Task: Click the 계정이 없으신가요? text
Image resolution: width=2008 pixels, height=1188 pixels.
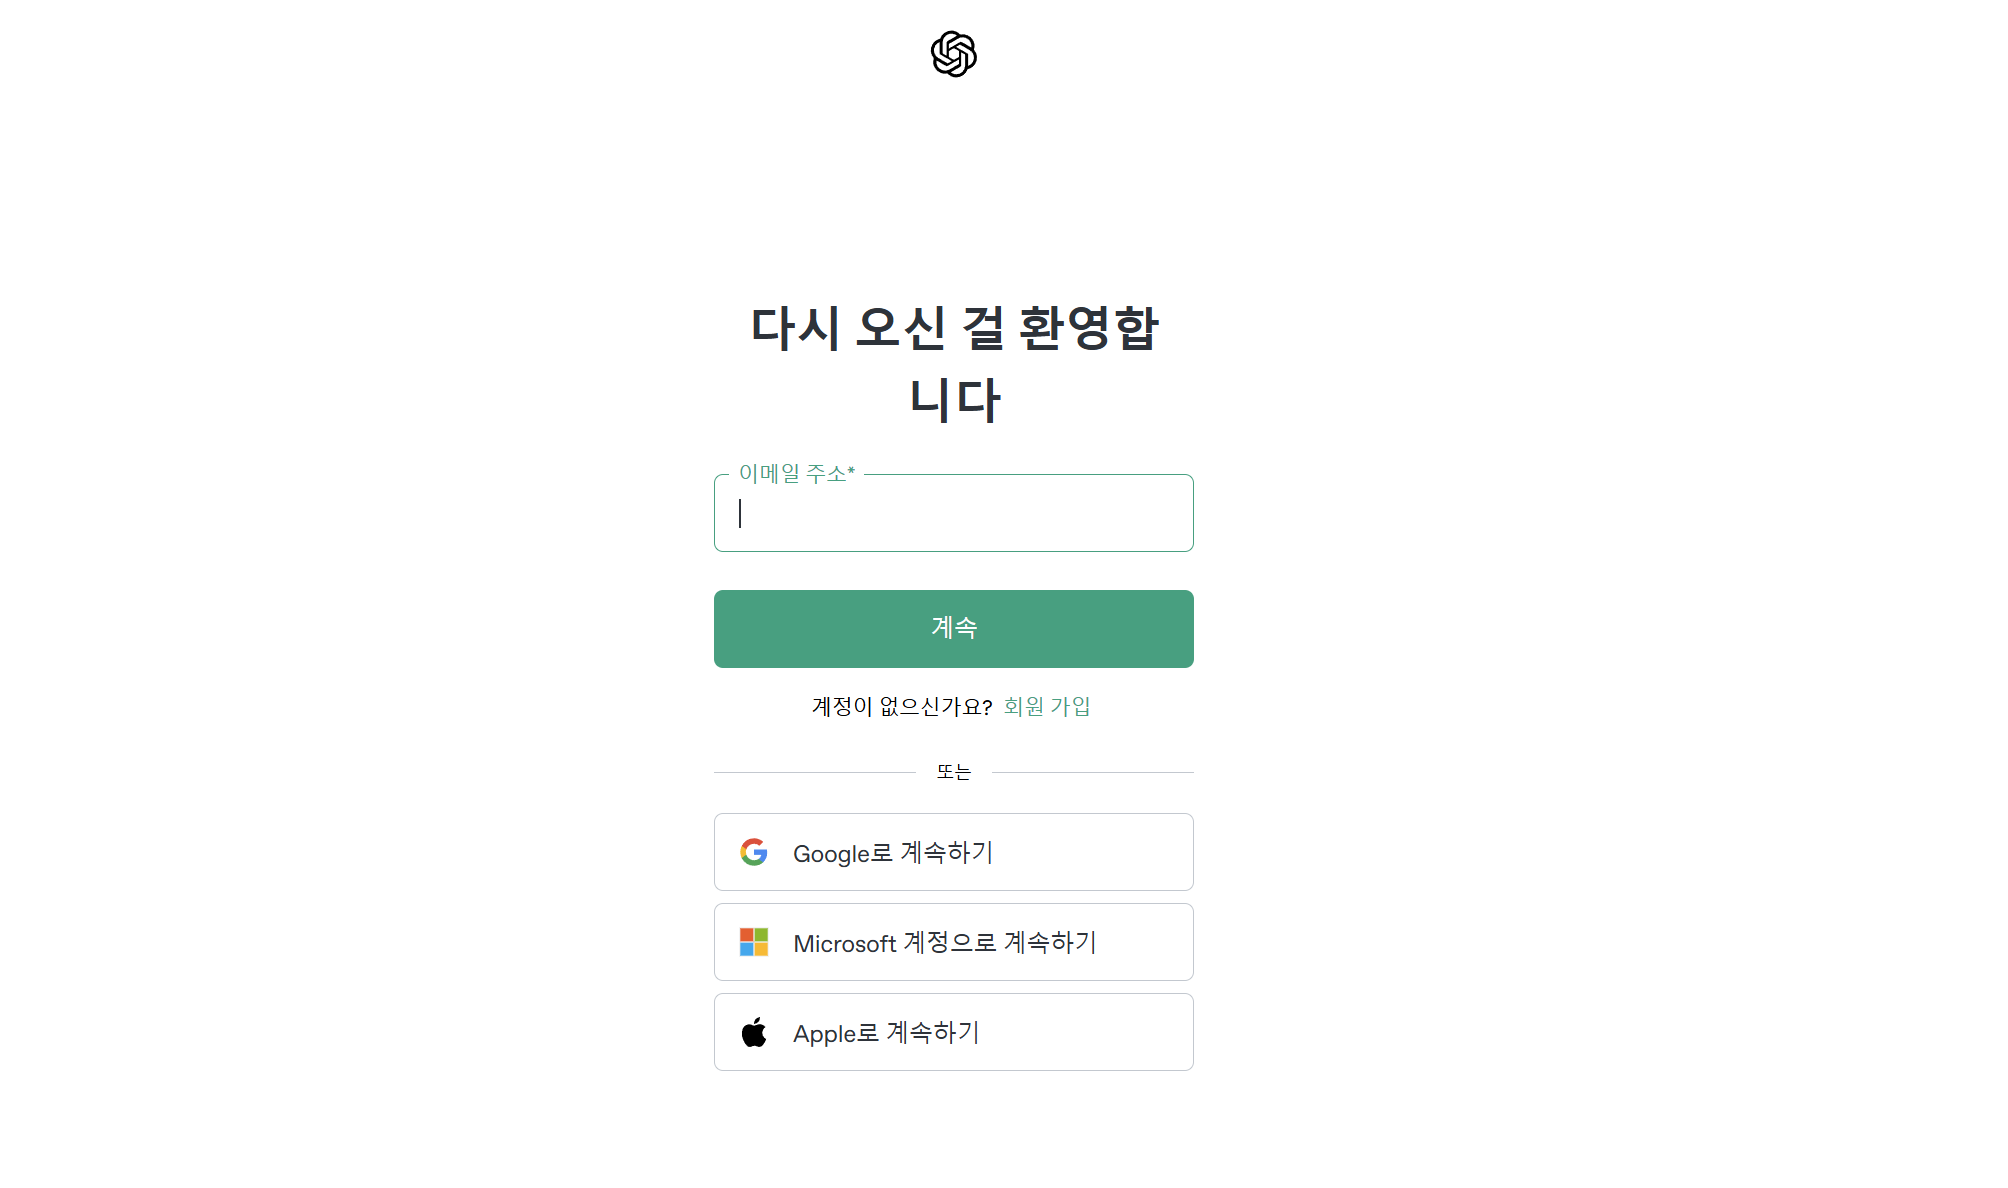Action: tap(902, 707)
